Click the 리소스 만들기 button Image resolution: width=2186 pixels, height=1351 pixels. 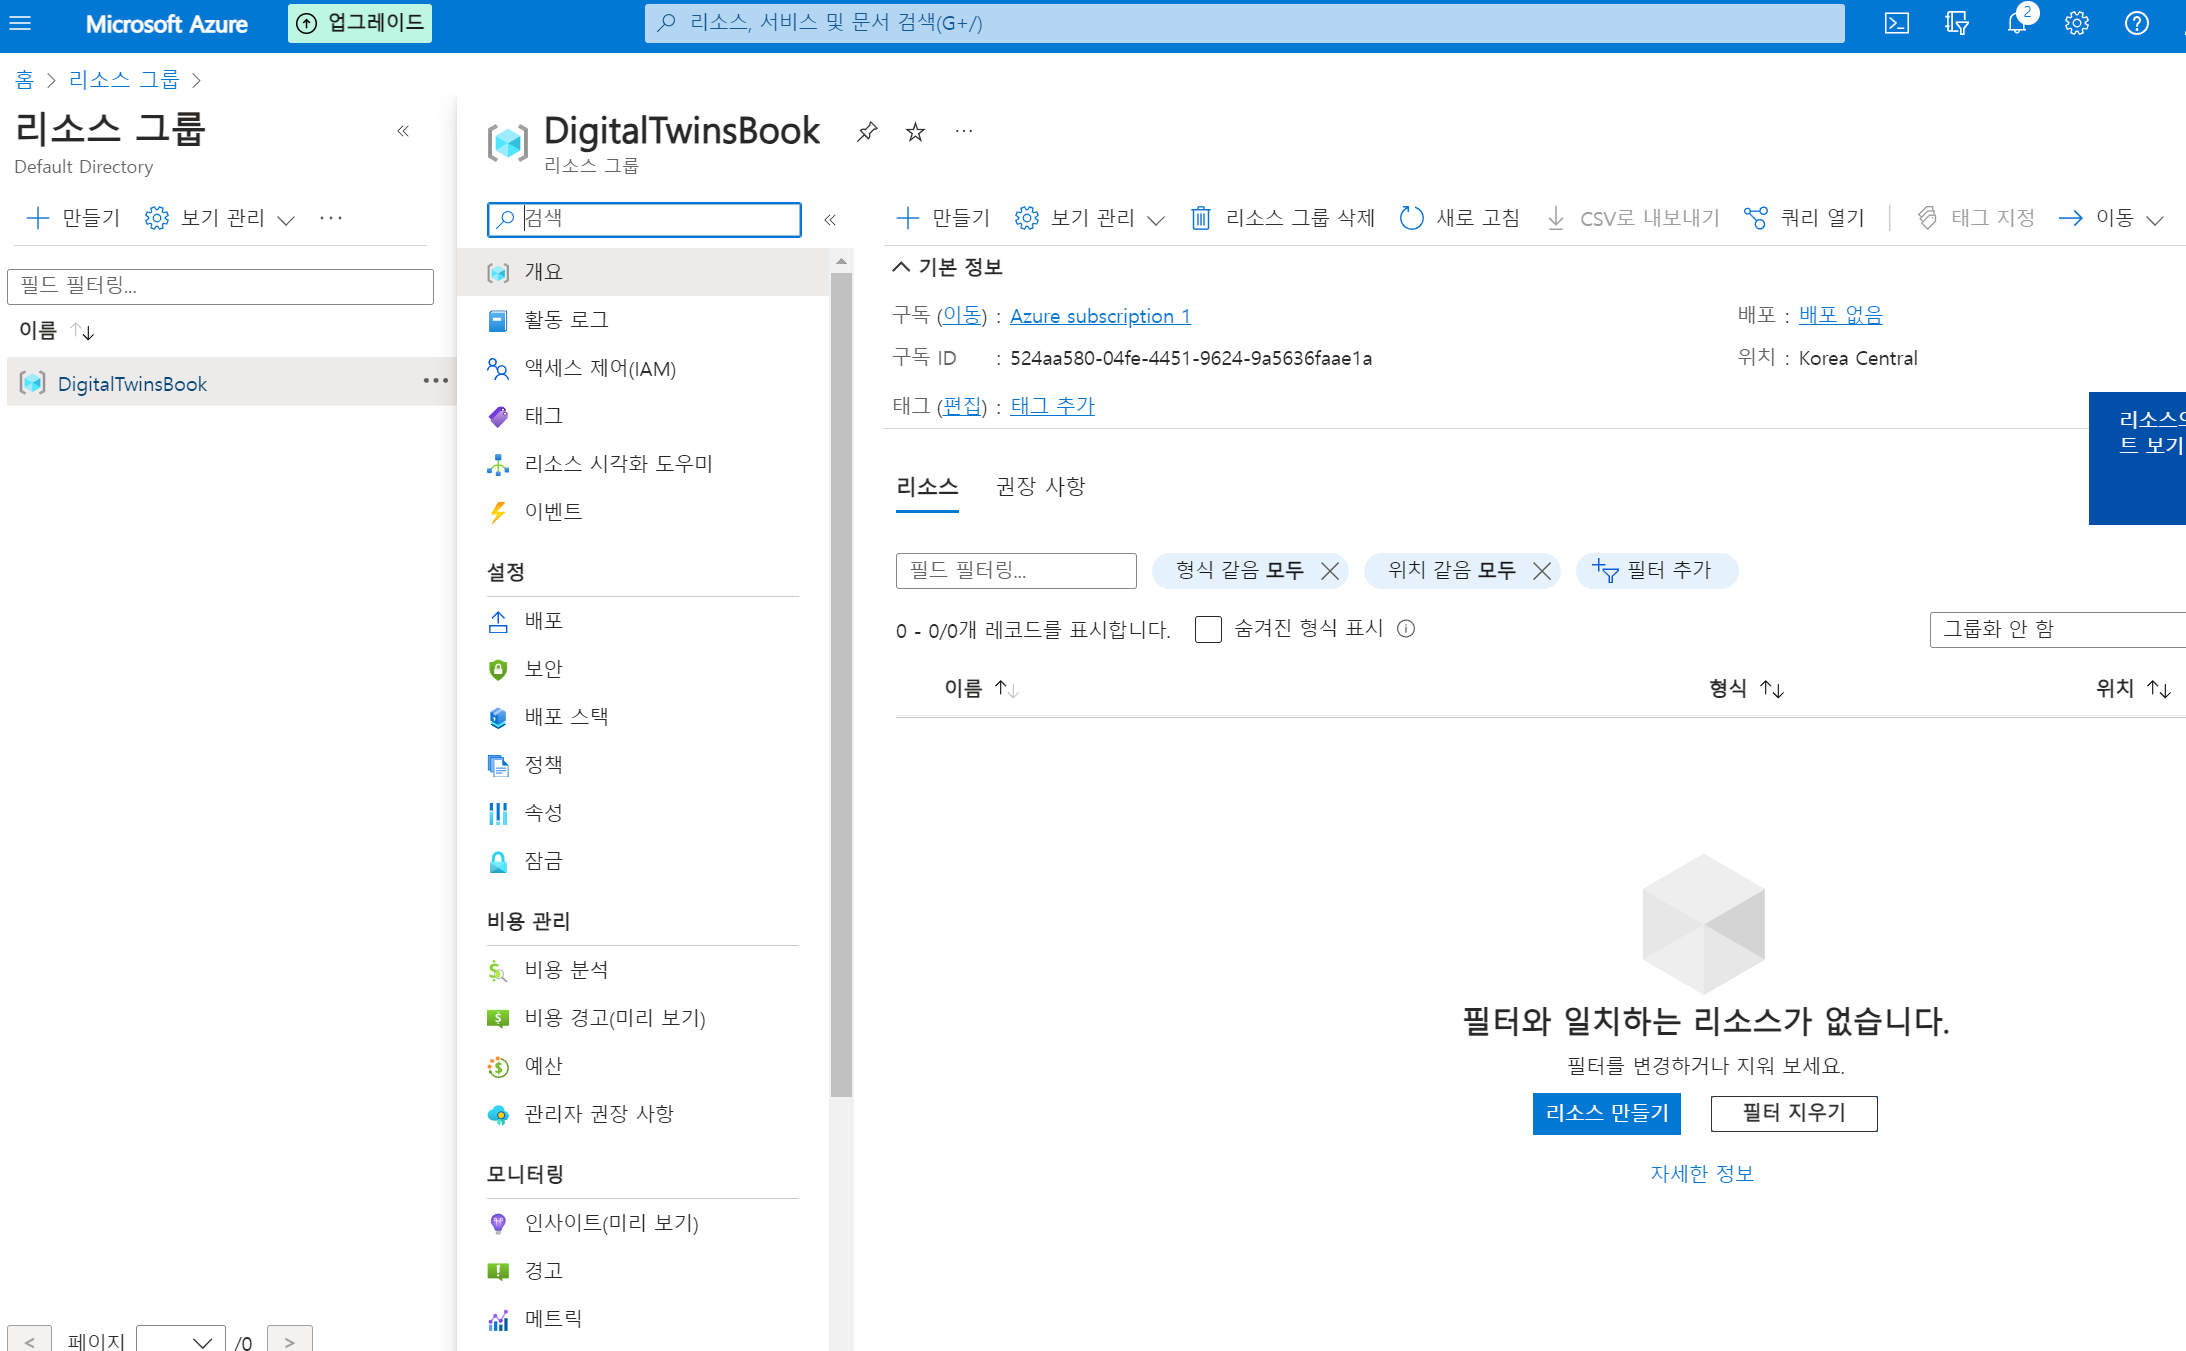point(1606,1113)
